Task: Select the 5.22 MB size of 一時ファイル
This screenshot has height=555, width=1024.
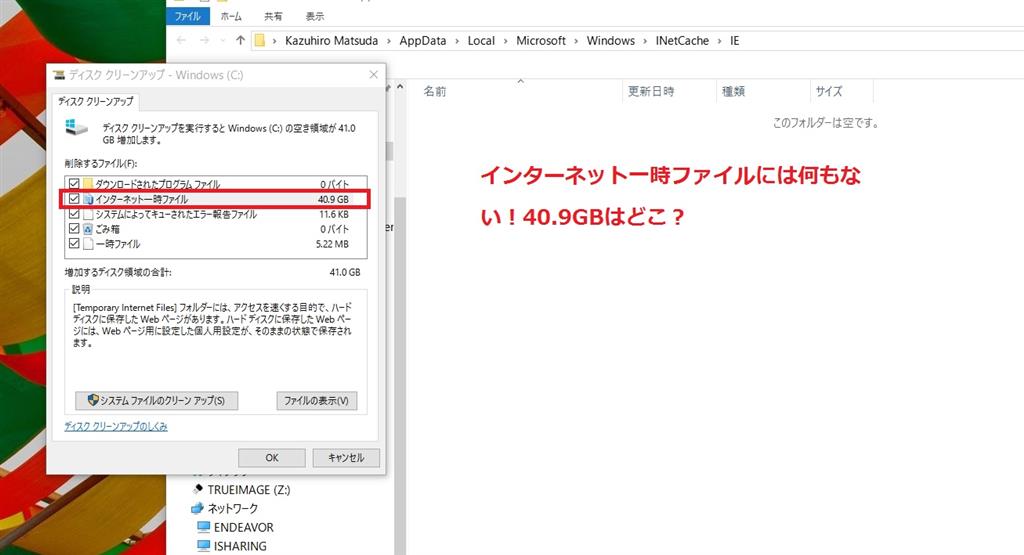Action: click(x=332, y=244)
